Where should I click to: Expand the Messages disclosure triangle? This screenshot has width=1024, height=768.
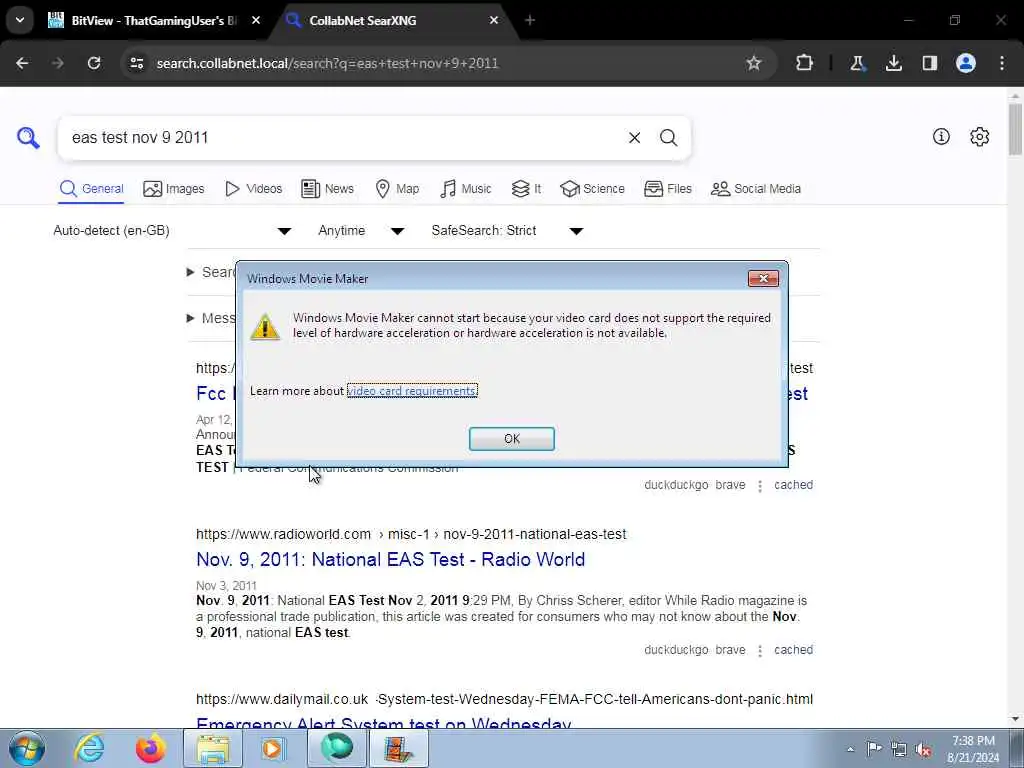click(190, 318)
